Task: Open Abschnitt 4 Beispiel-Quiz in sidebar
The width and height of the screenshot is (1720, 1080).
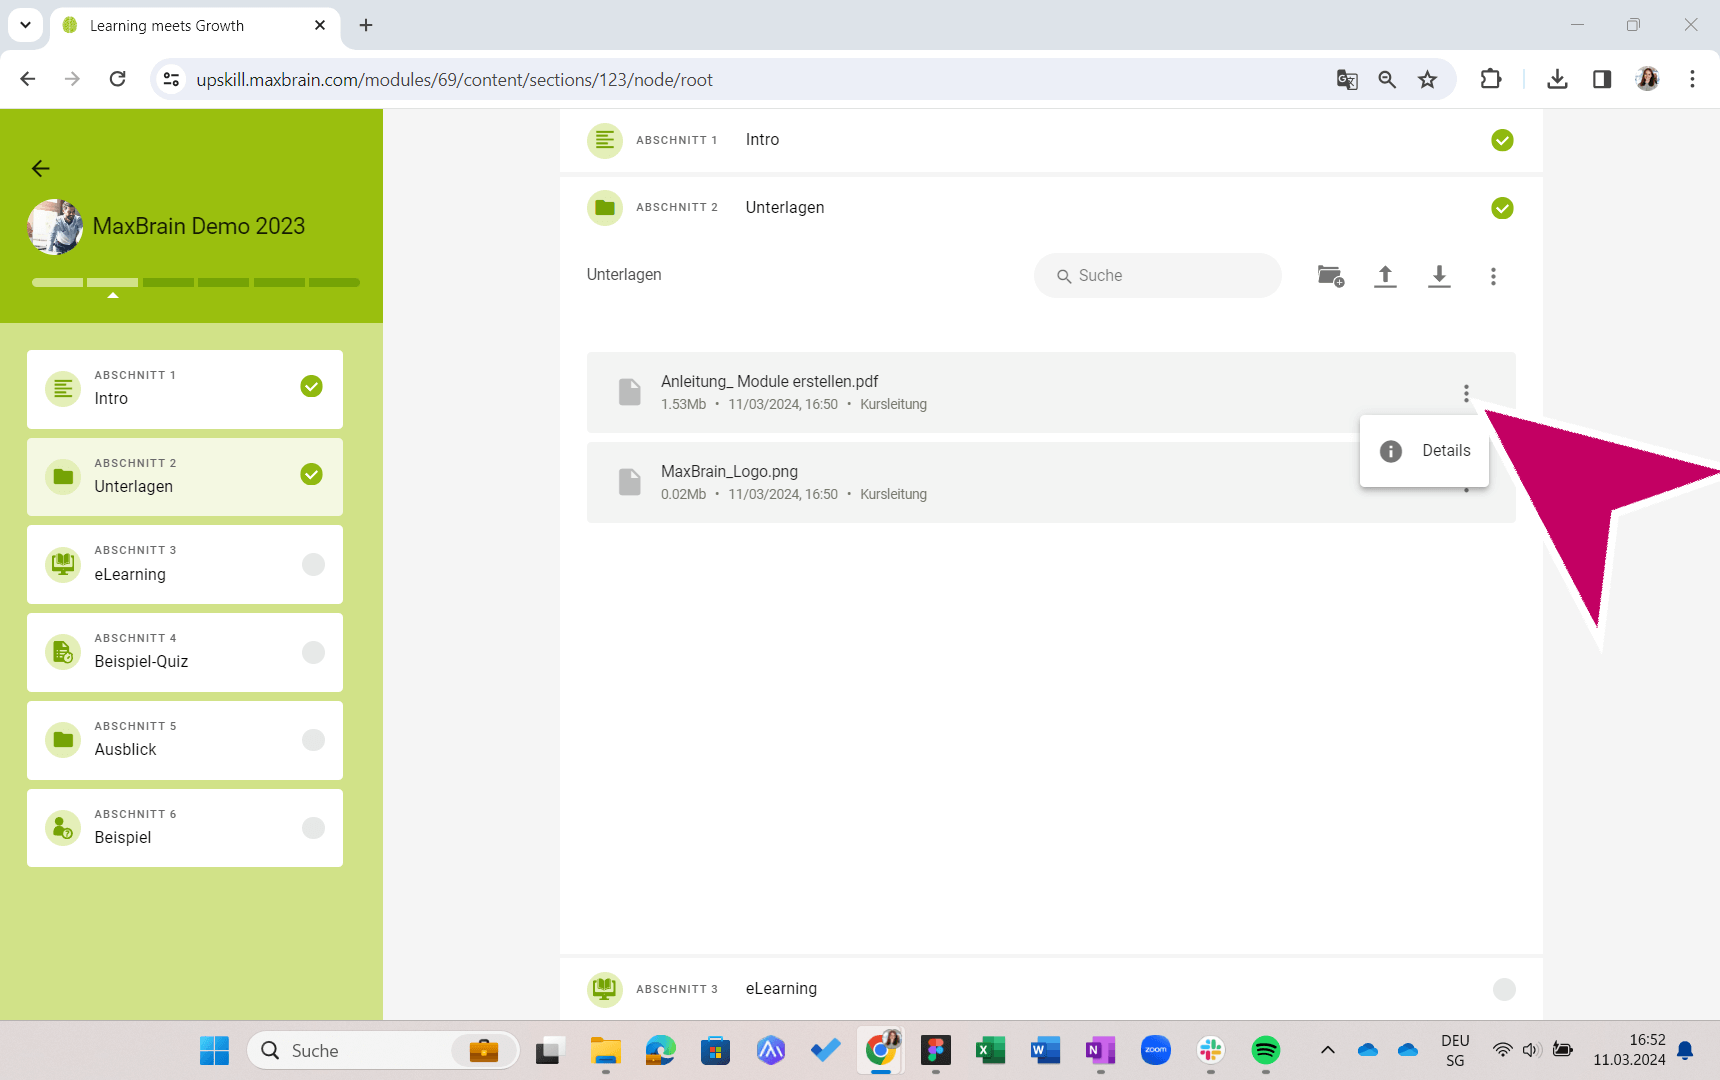Action: (x=185, y=652)
